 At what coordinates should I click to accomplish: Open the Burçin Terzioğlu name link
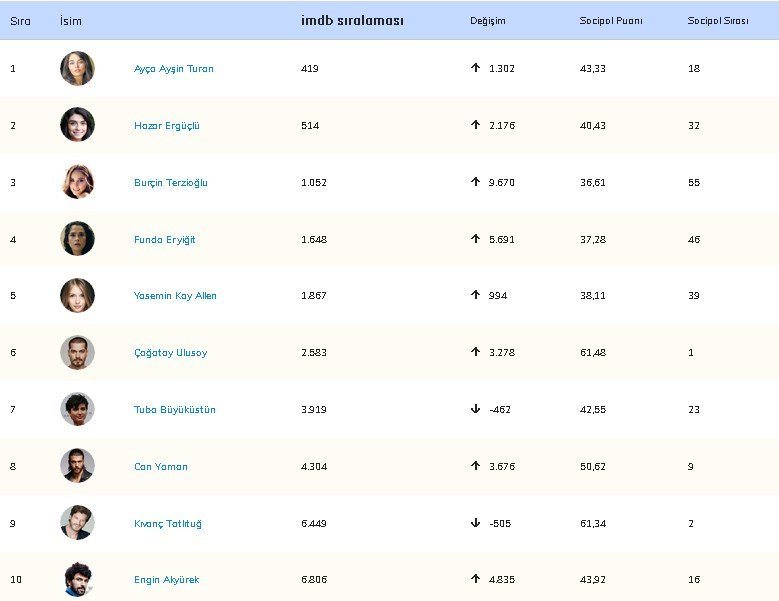tap(171, 183)
